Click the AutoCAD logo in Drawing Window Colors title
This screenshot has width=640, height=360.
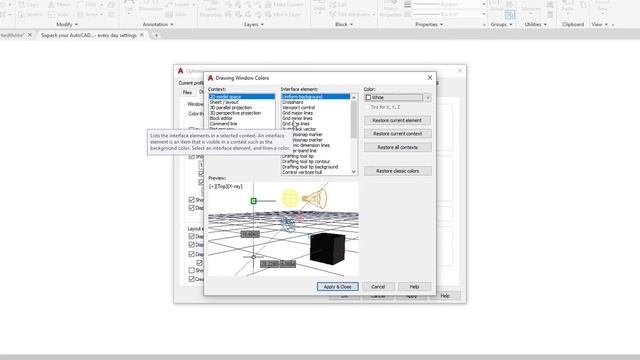(211, 78)
